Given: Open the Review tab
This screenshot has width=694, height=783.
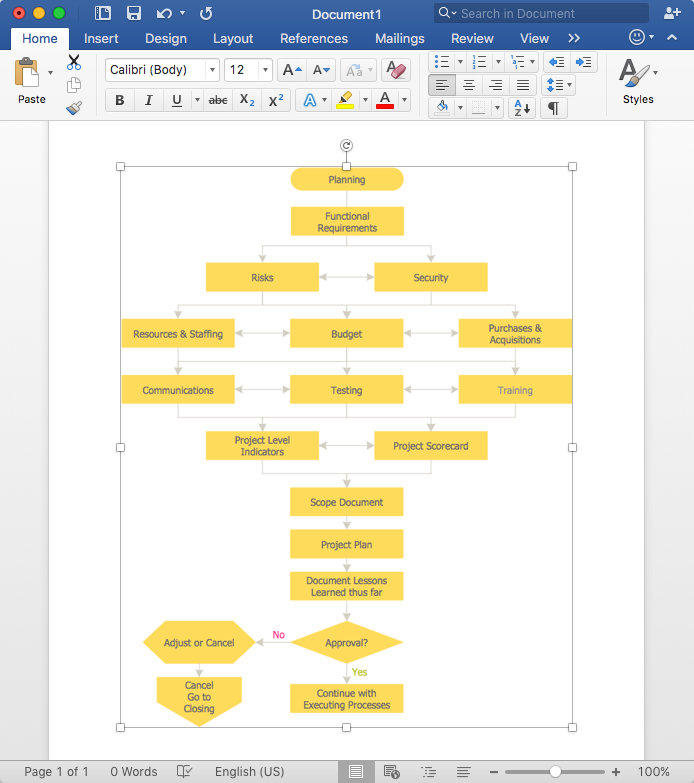Looking at the screenshot, I should pos(472,38).
